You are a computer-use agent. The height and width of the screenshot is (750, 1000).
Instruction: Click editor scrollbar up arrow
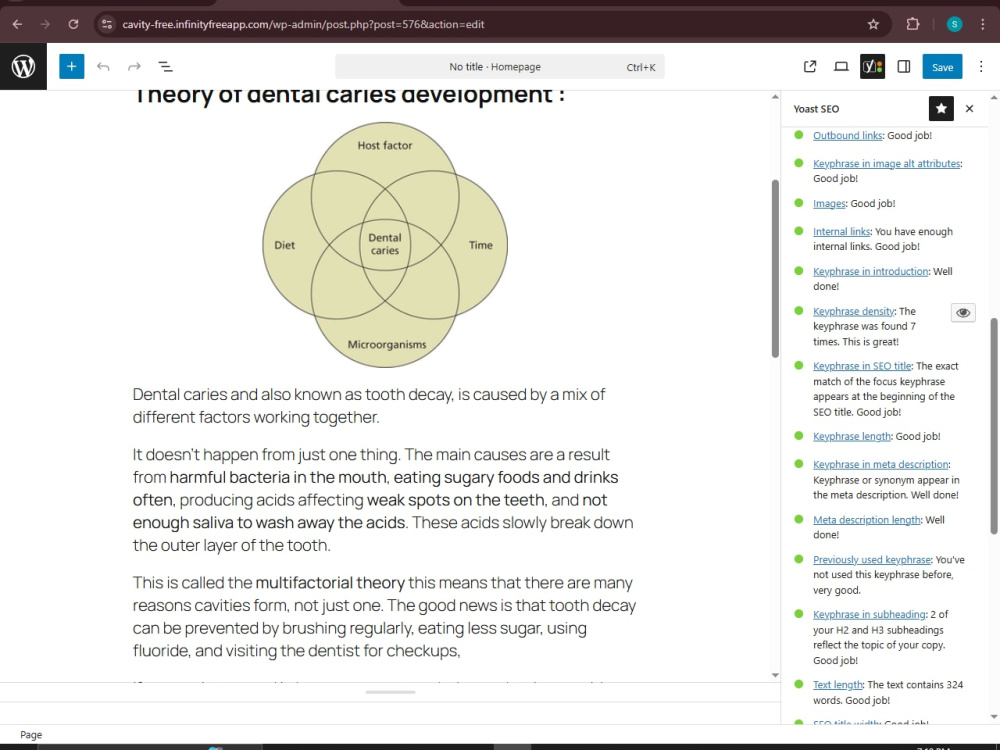coord(775,97)
